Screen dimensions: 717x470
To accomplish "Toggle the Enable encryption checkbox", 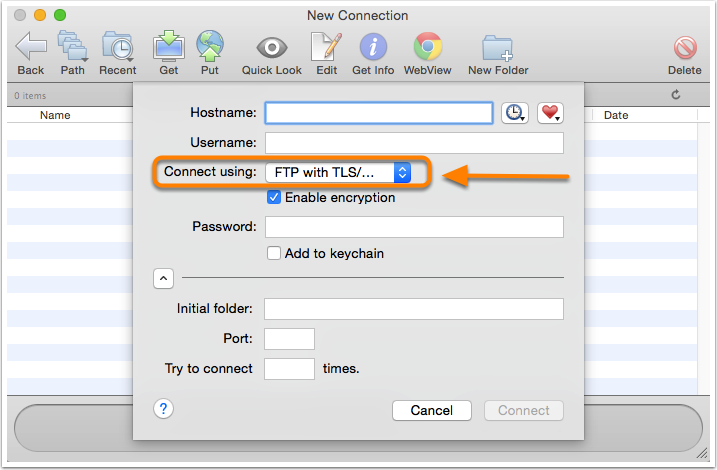I will [x=273, y=198].
